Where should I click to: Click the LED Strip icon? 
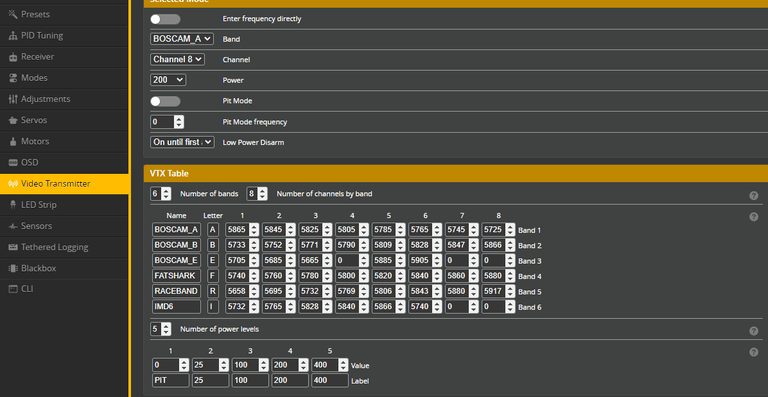point(13,205)
